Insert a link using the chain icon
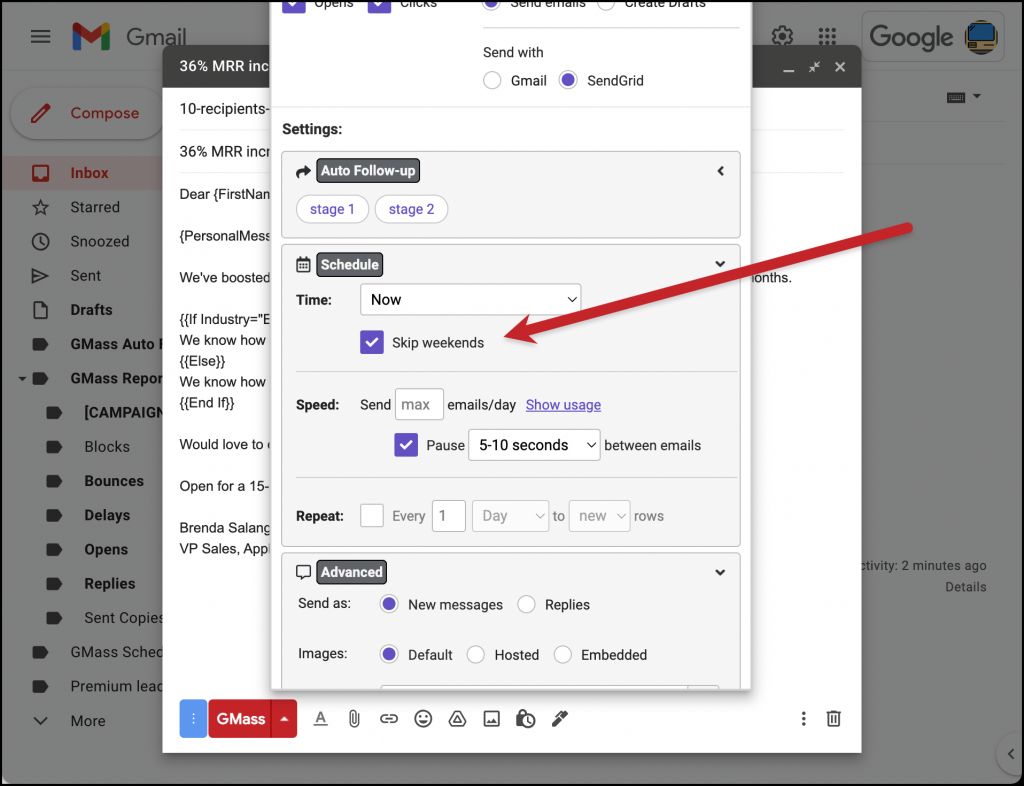 pos(388,718)
